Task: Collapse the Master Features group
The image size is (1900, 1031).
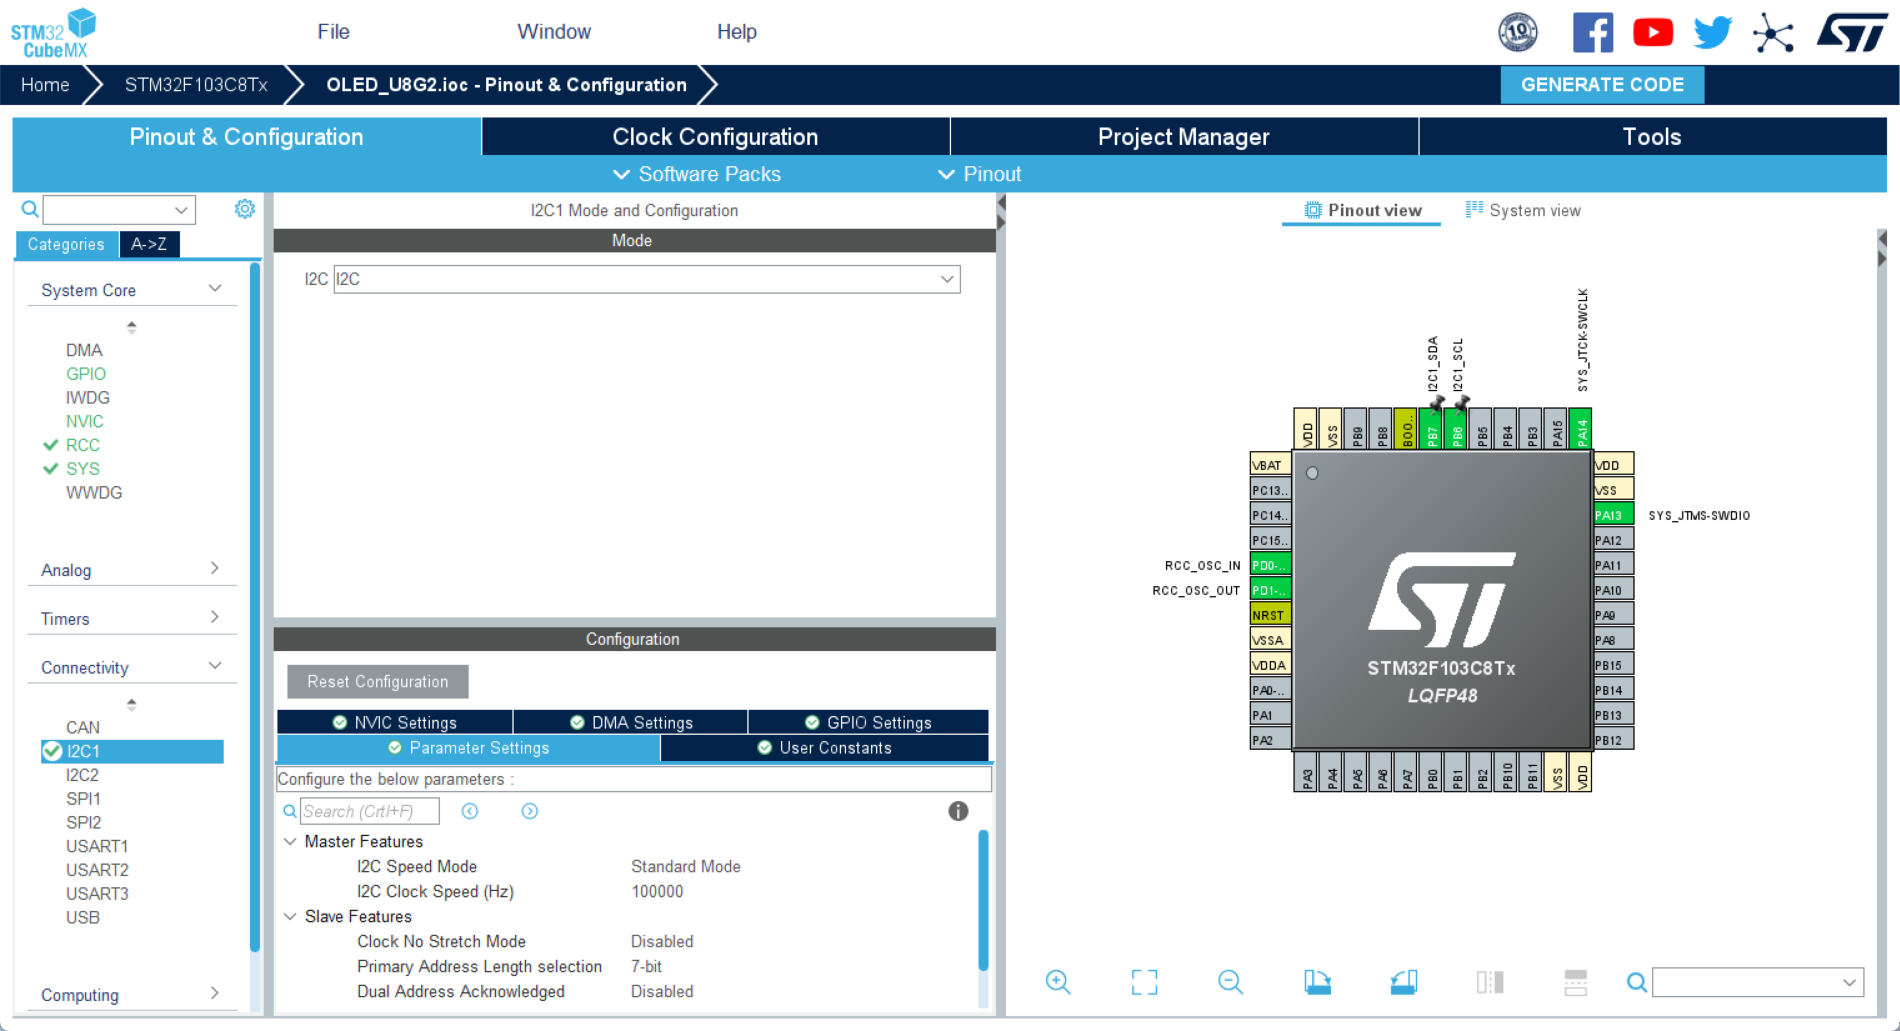Action: click(x=290, y=841)
